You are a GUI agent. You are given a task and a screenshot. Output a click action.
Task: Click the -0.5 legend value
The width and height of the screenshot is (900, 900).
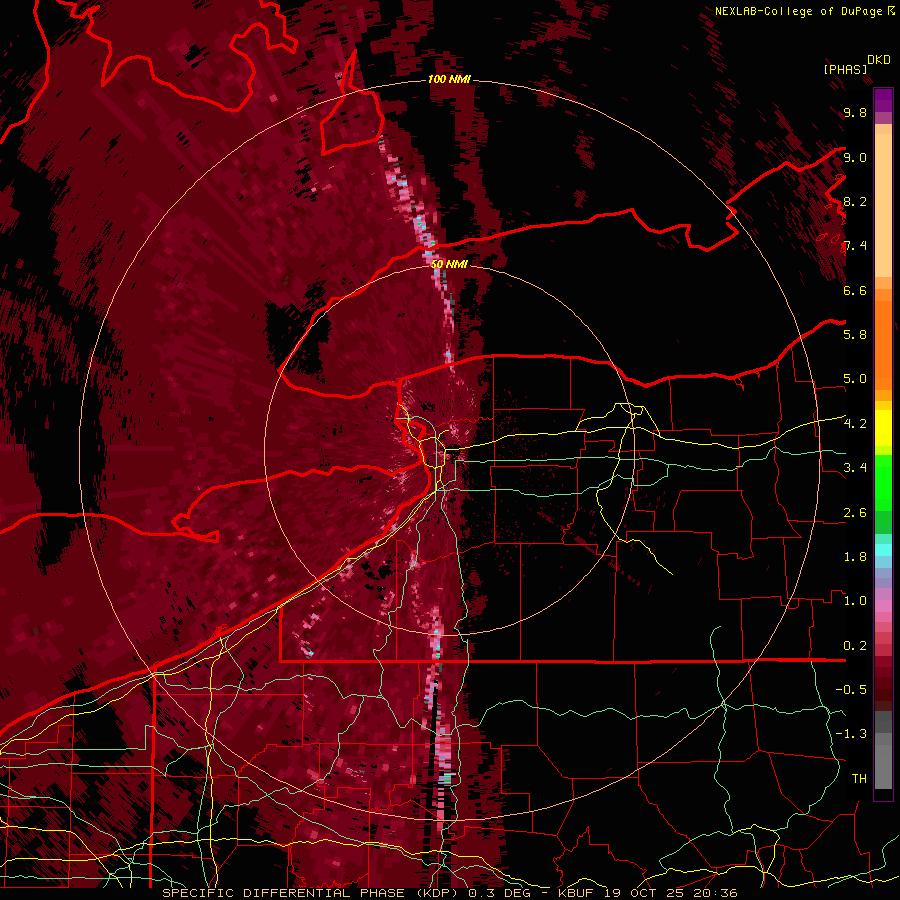(x=851, y=690)
